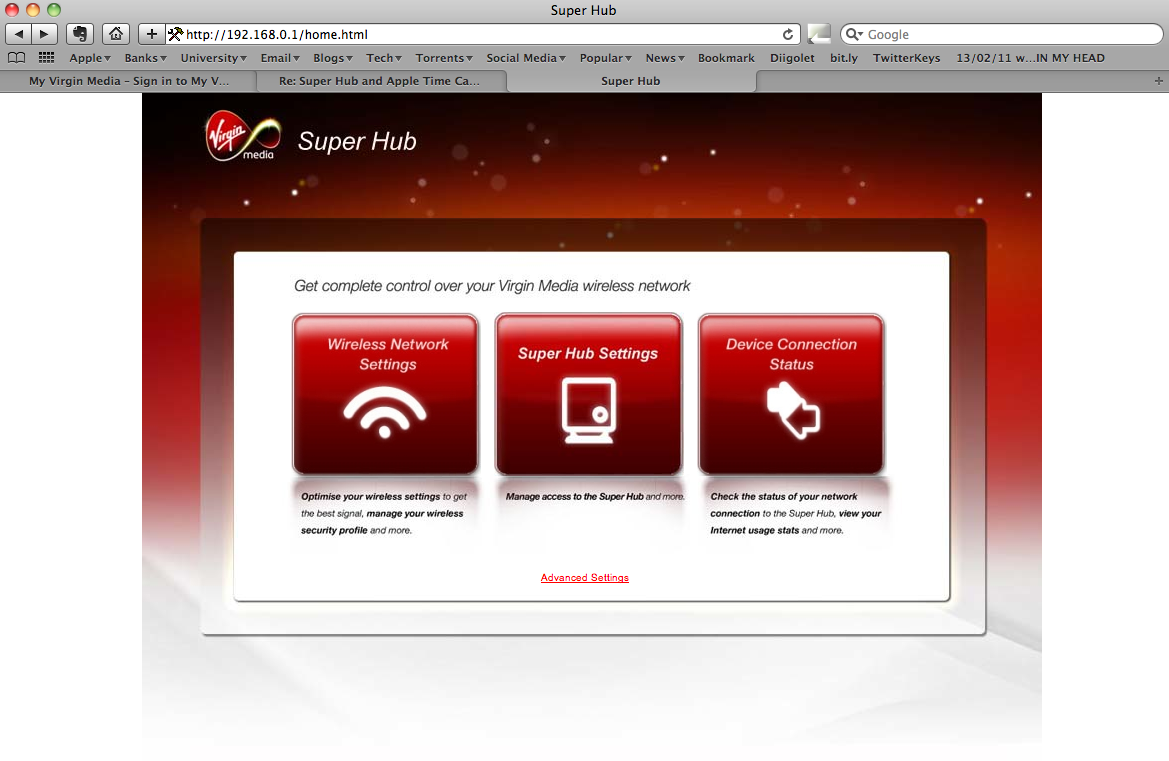Click the connection plug arrow icon

tap(793, 410)
